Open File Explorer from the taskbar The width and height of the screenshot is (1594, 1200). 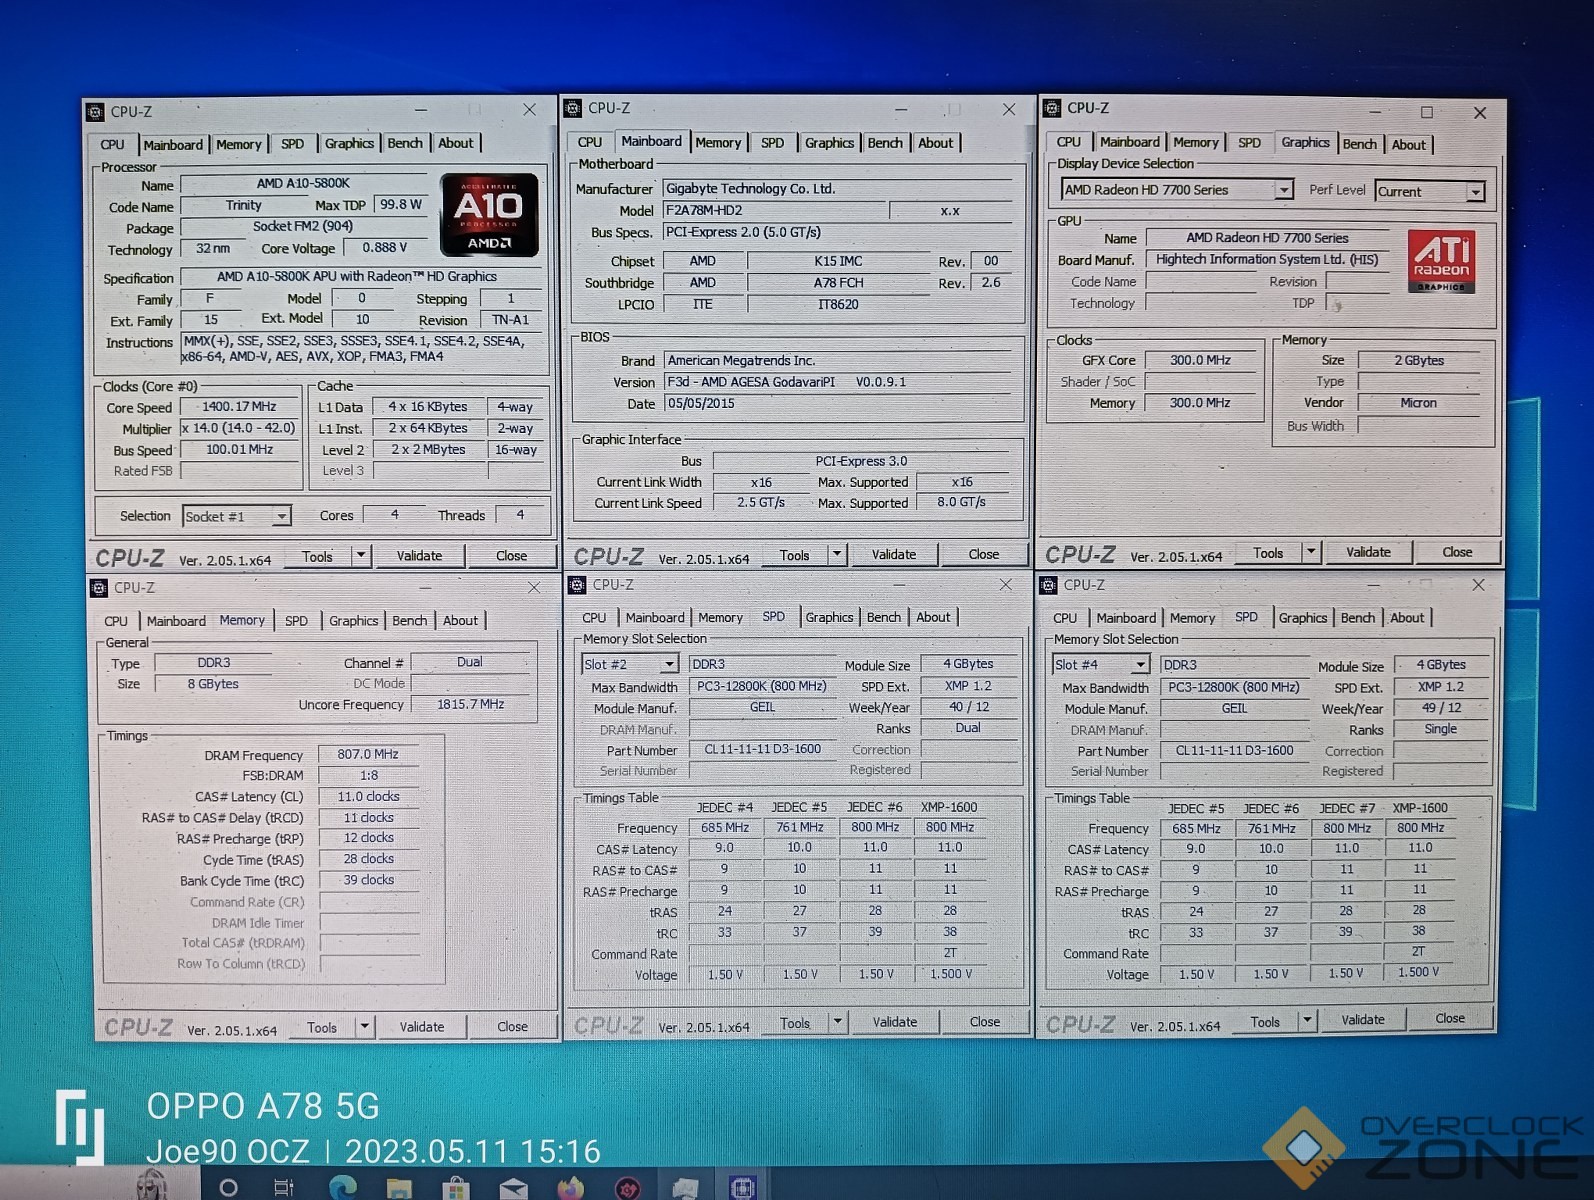pyautogui.click(x=399, y=1187)
